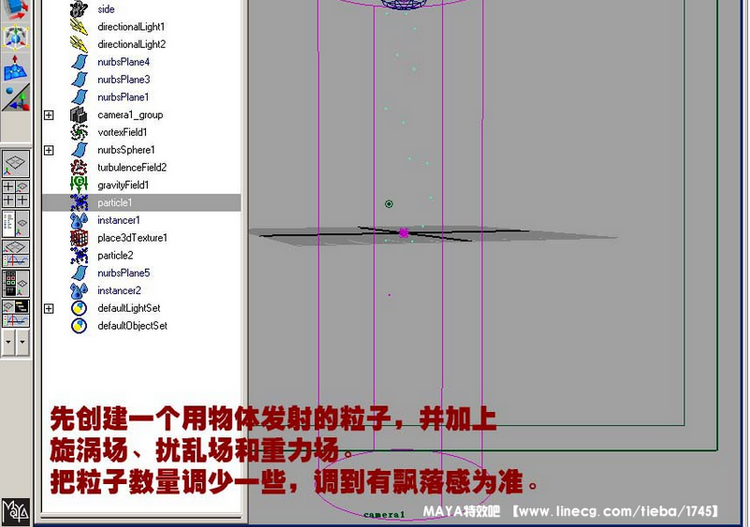Select instancer2 in the Outliner
The image size is (750, 527).
pos(119,291)
